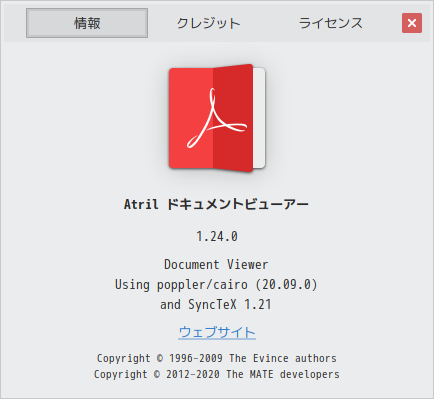Select the 情報 tab
This screenshot has height=399, width=434.
pos(87,23)
